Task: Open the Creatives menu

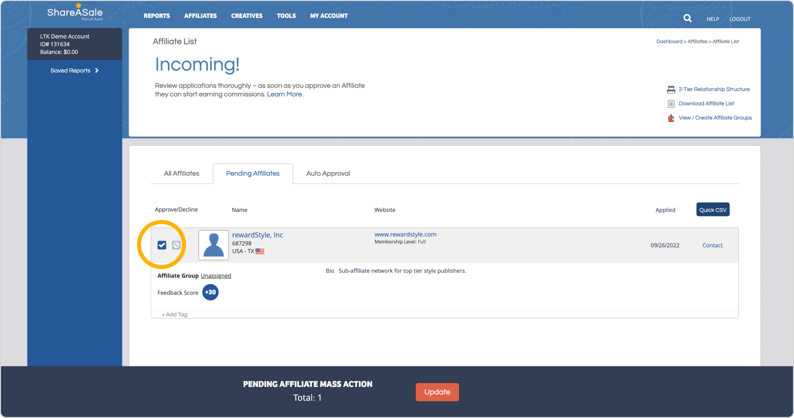Action: pyautogui.click(x=247, y=16)
